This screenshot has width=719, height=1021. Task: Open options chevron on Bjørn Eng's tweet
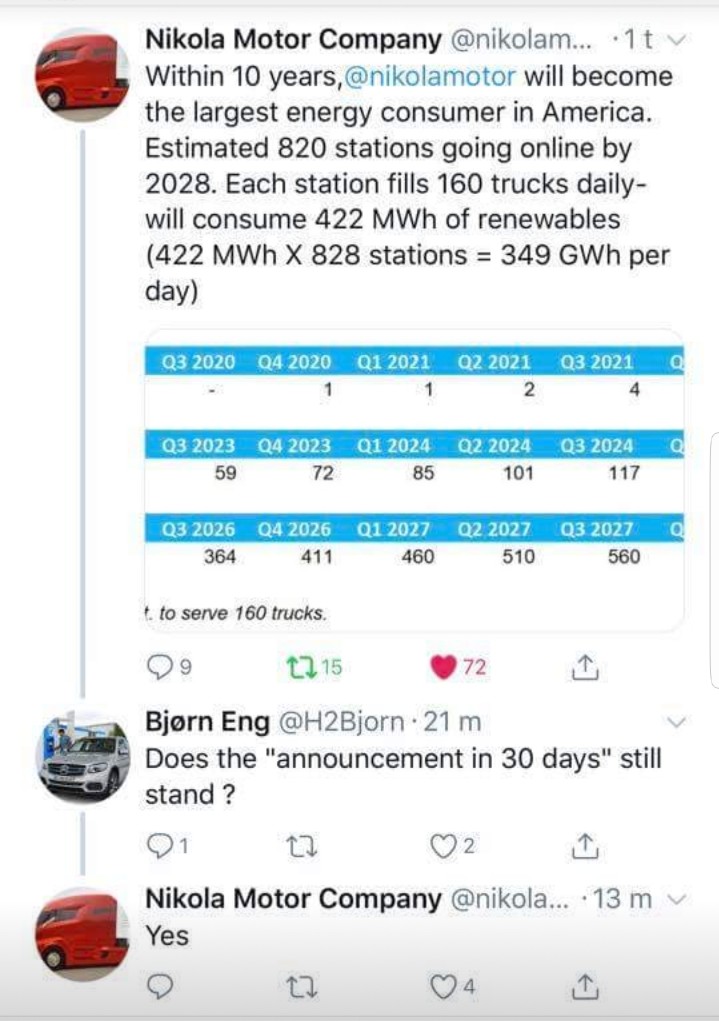677,721
